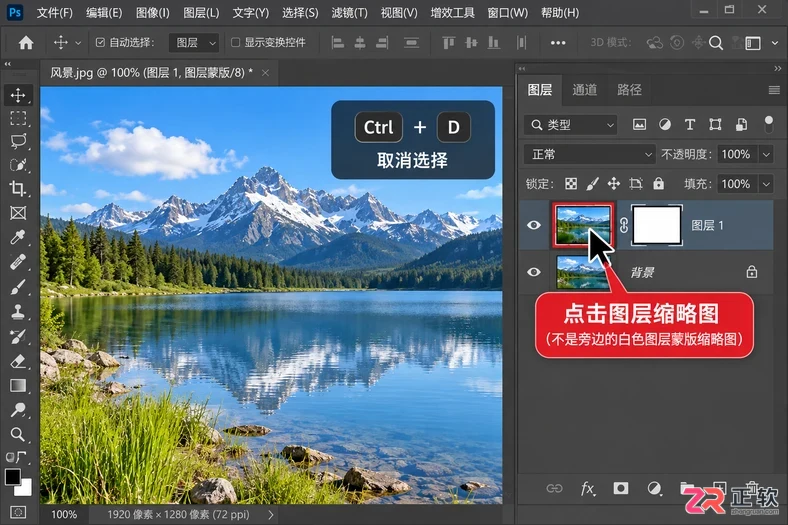Select the white layer mask thumbnail

point(656,225)
